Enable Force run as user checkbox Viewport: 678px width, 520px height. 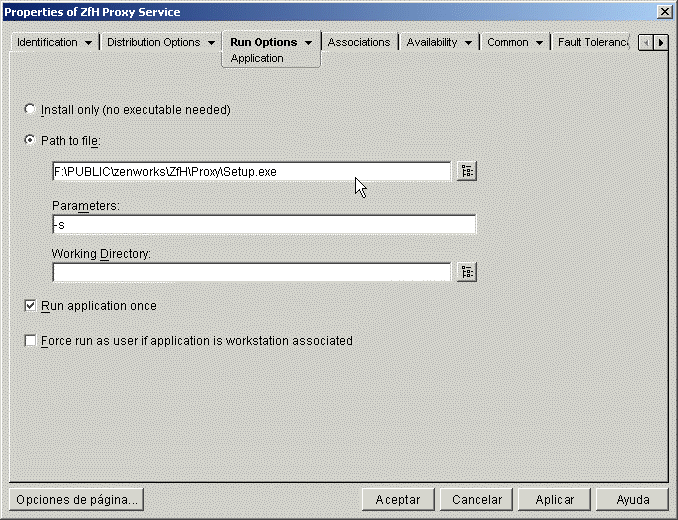click(x=30, y=341)
